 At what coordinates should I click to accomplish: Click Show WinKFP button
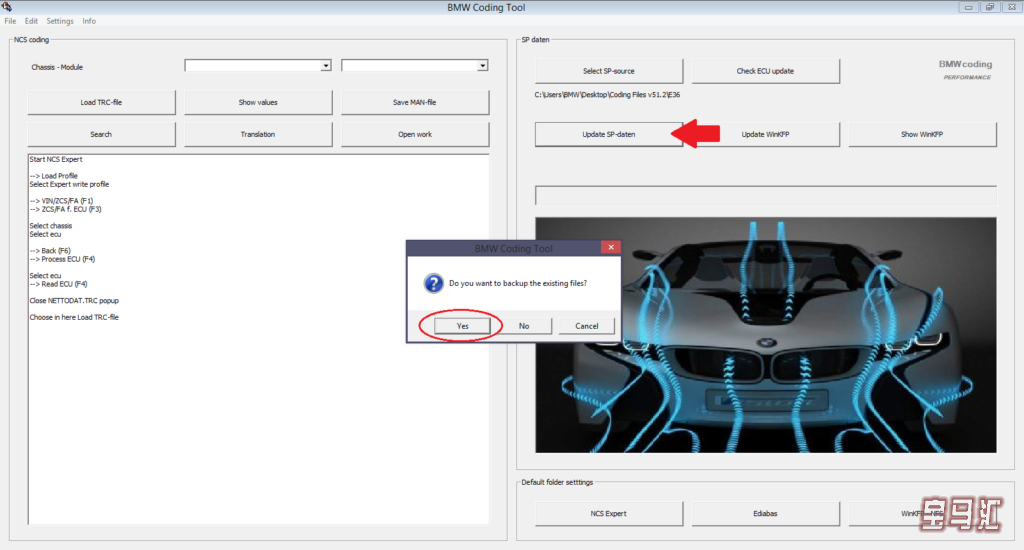[922, 135]
